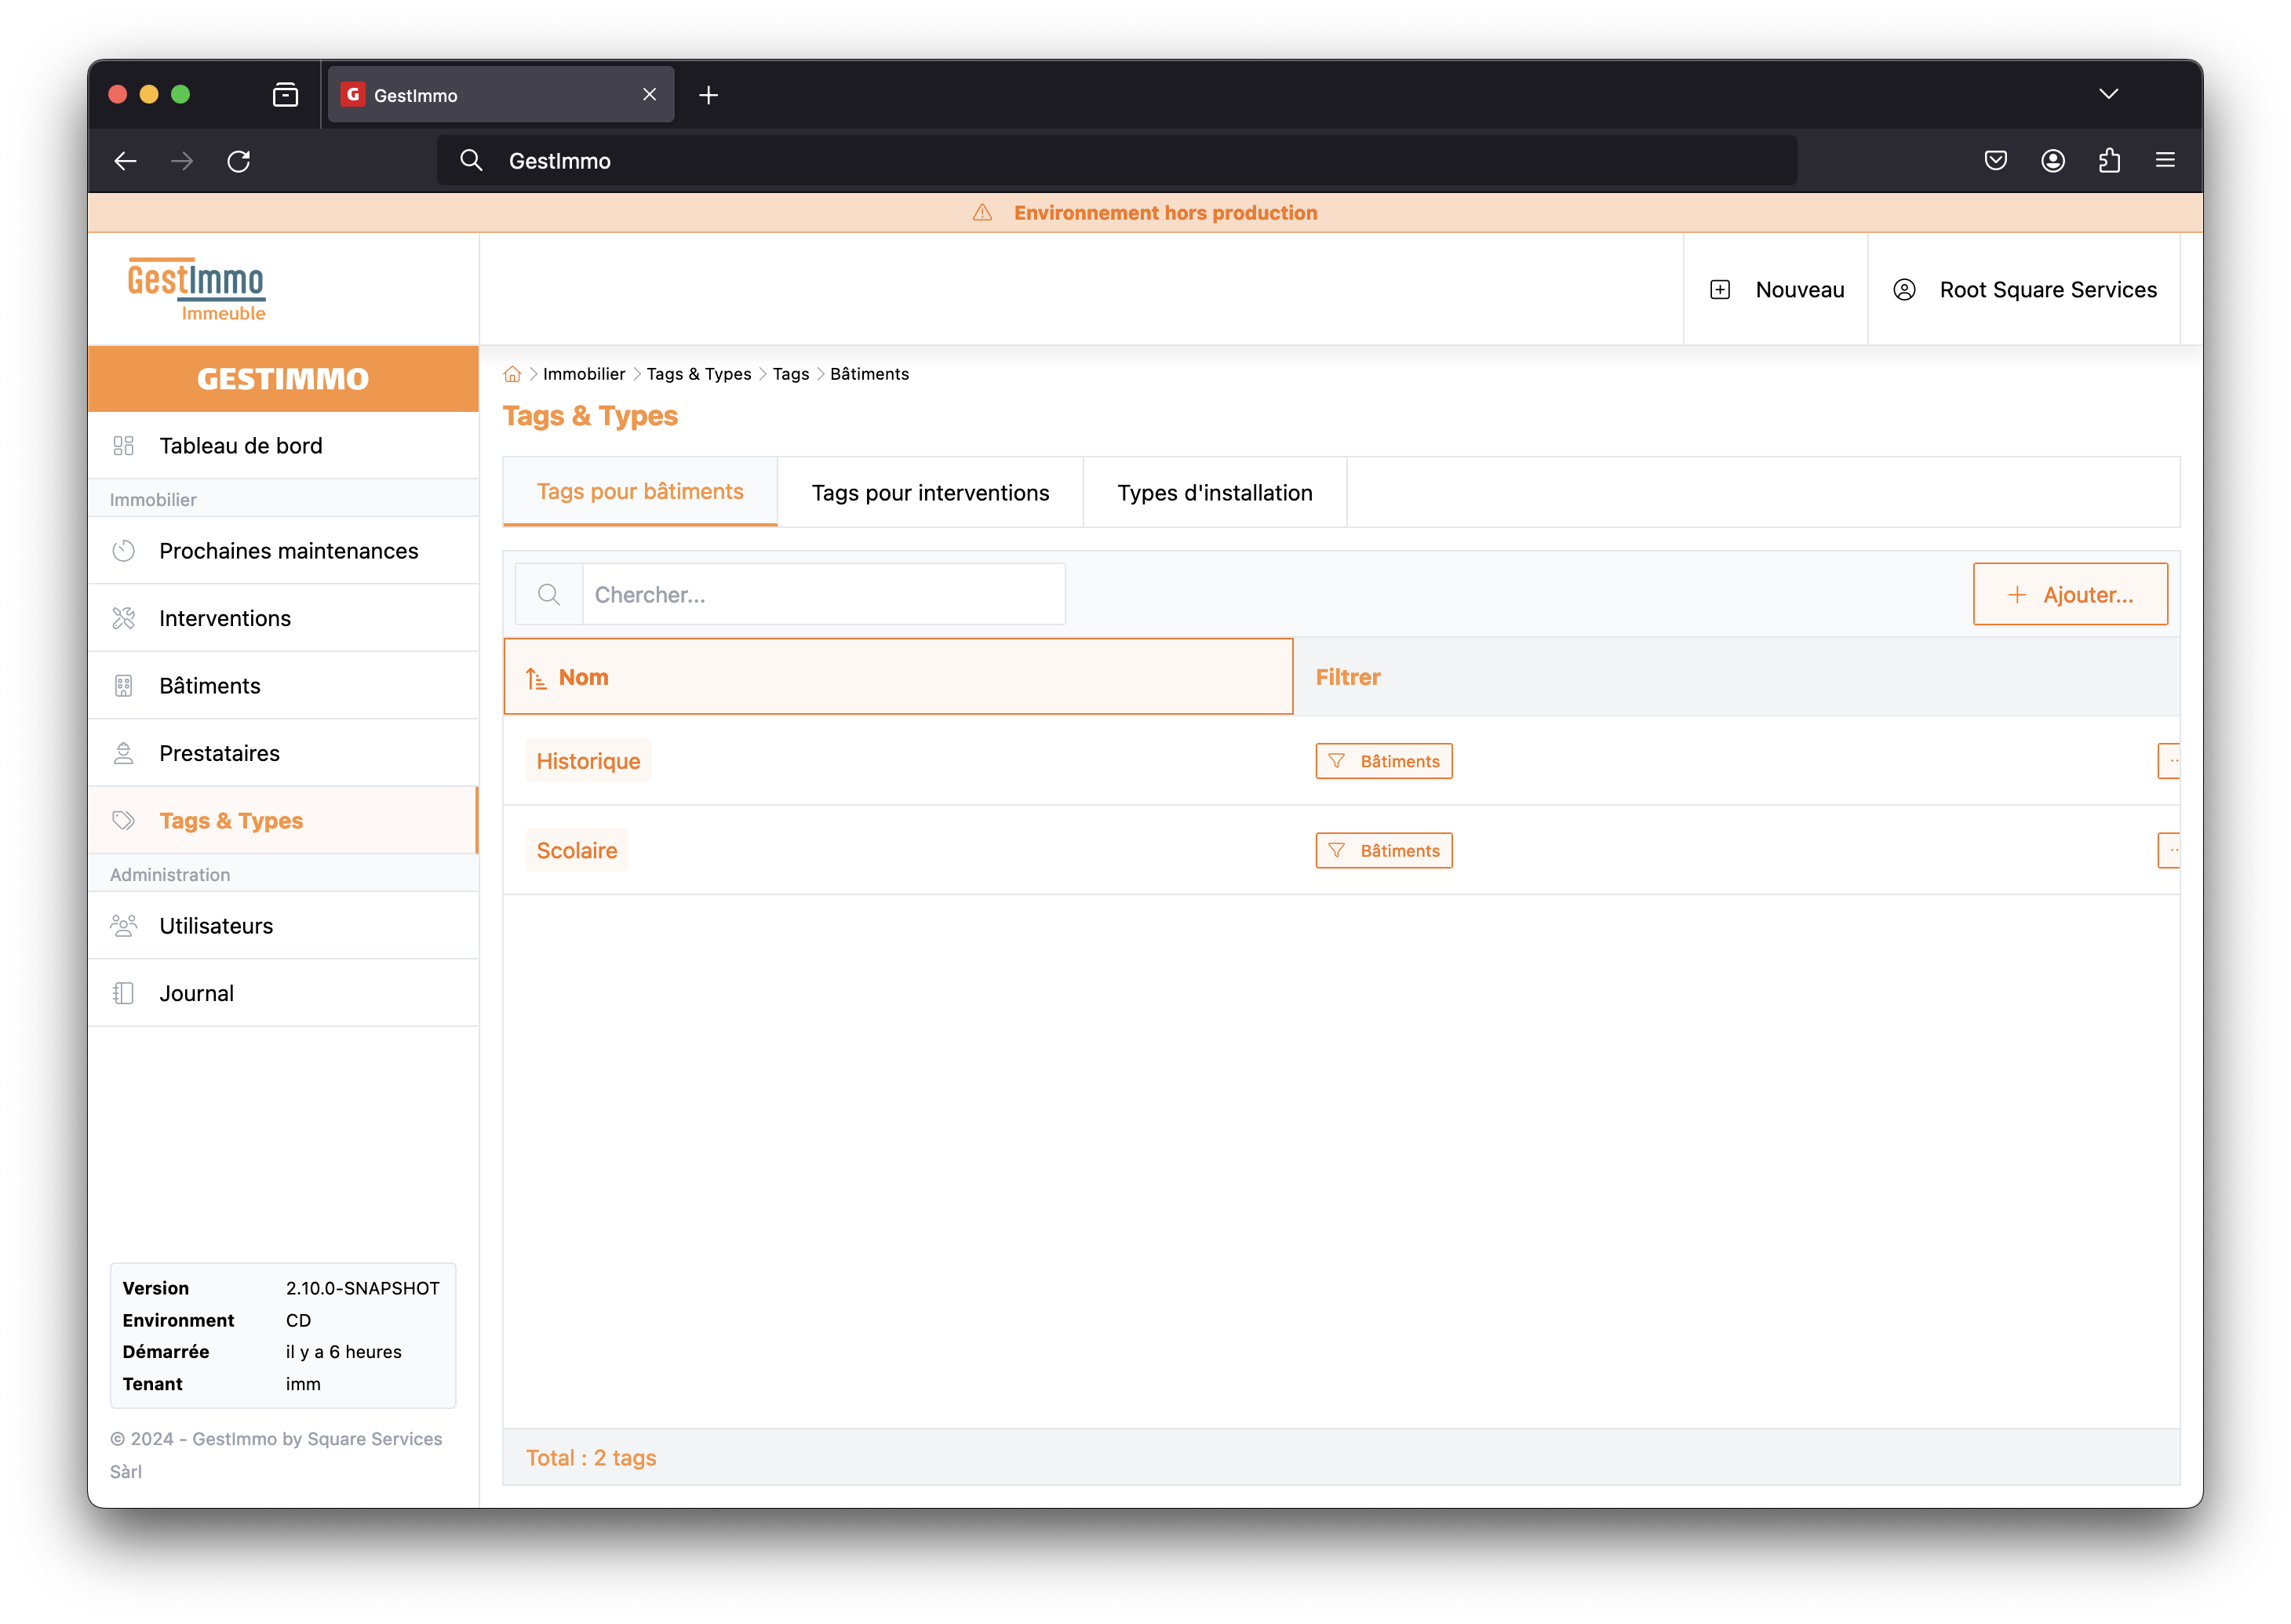
Task: Open Prochaines maintenances from the sidebar
Action: (288, 551)
